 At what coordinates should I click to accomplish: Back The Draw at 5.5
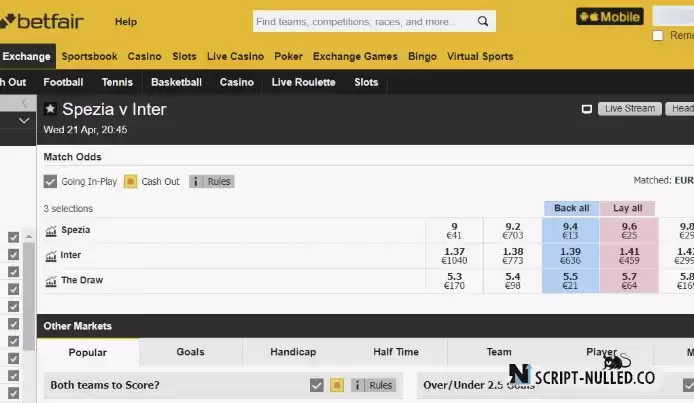point(571,281)
